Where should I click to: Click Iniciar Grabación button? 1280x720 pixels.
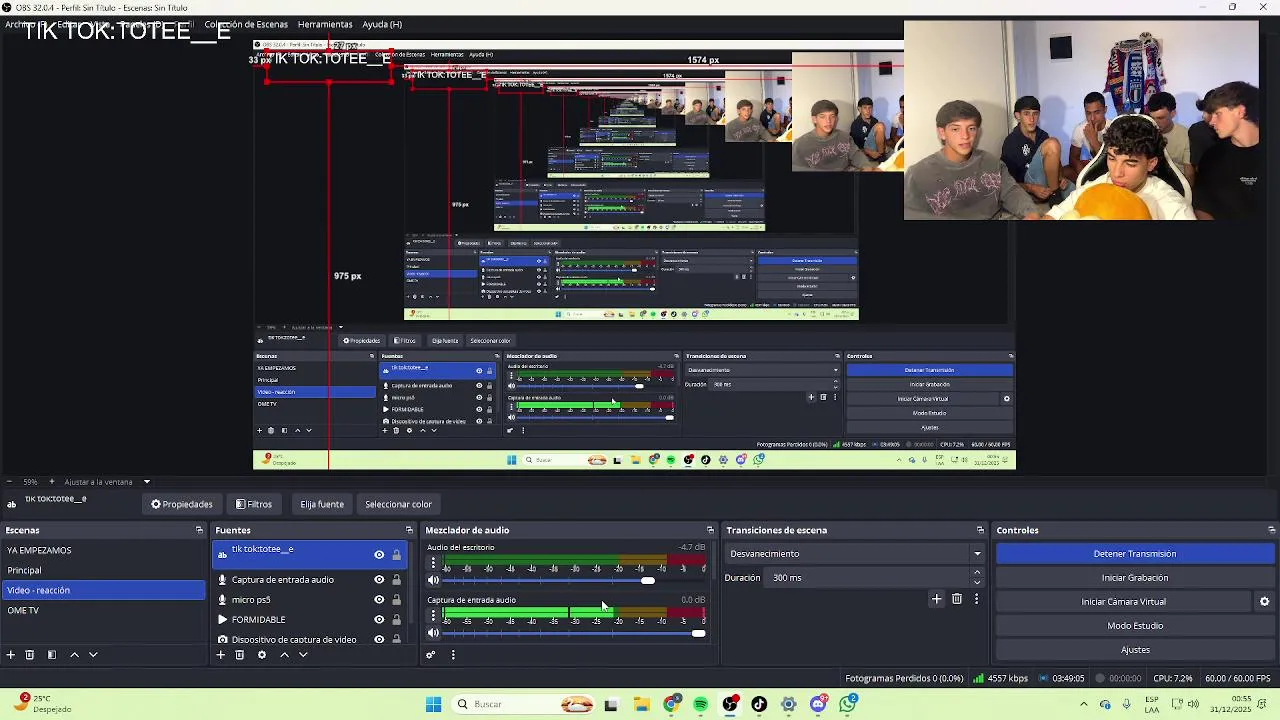click(1135, 578)
